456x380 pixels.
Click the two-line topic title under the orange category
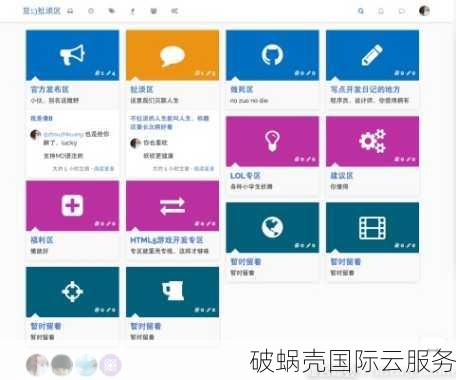(170, 122)
